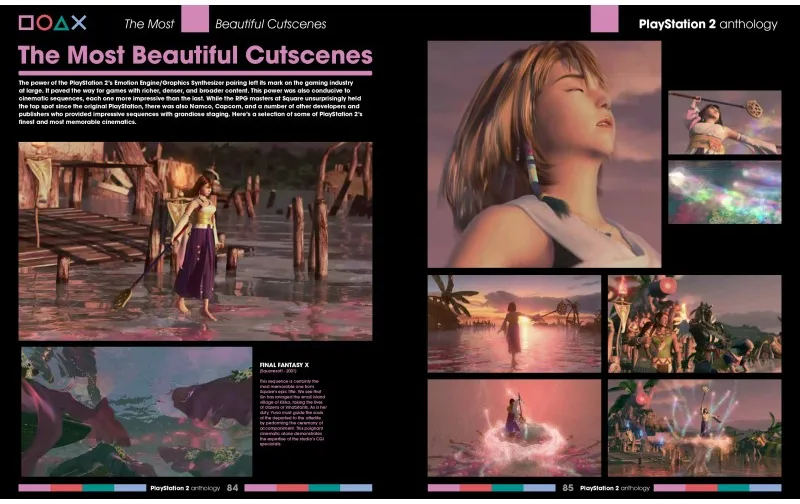This screenshot has height=504, width=800.
Task: Select the image of villagers watching by torchlight
Action: 694,323
